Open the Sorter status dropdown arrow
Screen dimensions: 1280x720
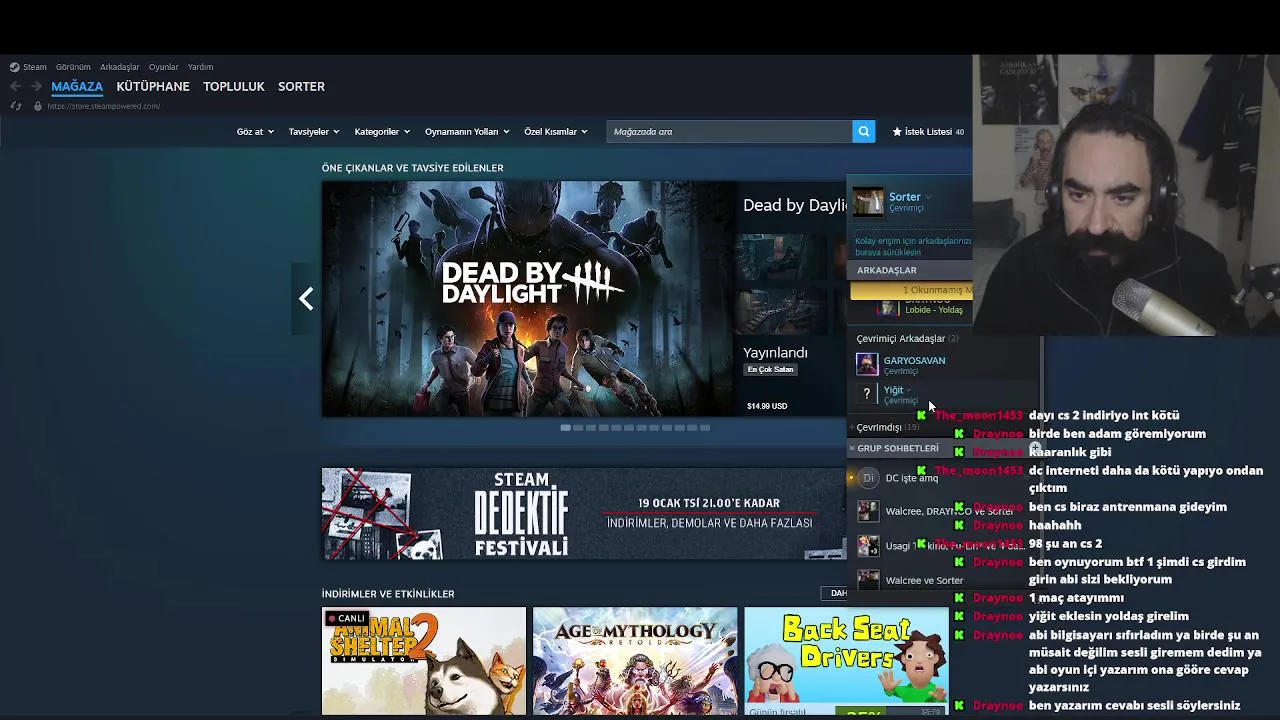928,197
